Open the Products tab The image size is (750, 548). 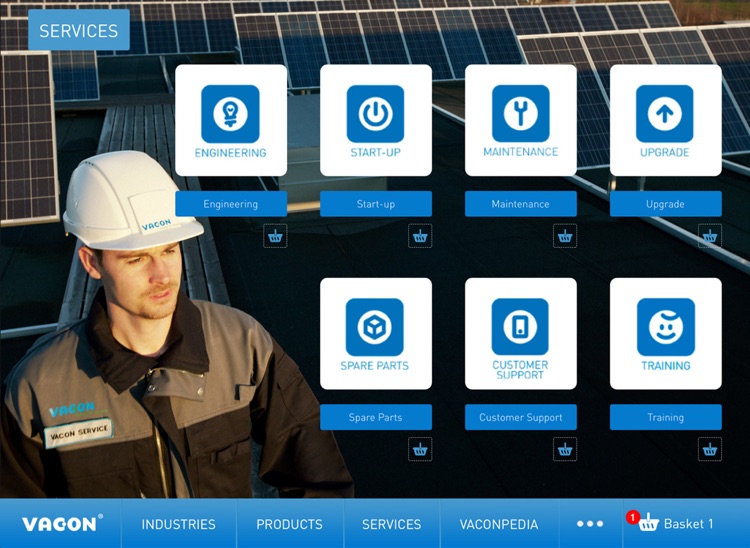click(x=290, y=524)
